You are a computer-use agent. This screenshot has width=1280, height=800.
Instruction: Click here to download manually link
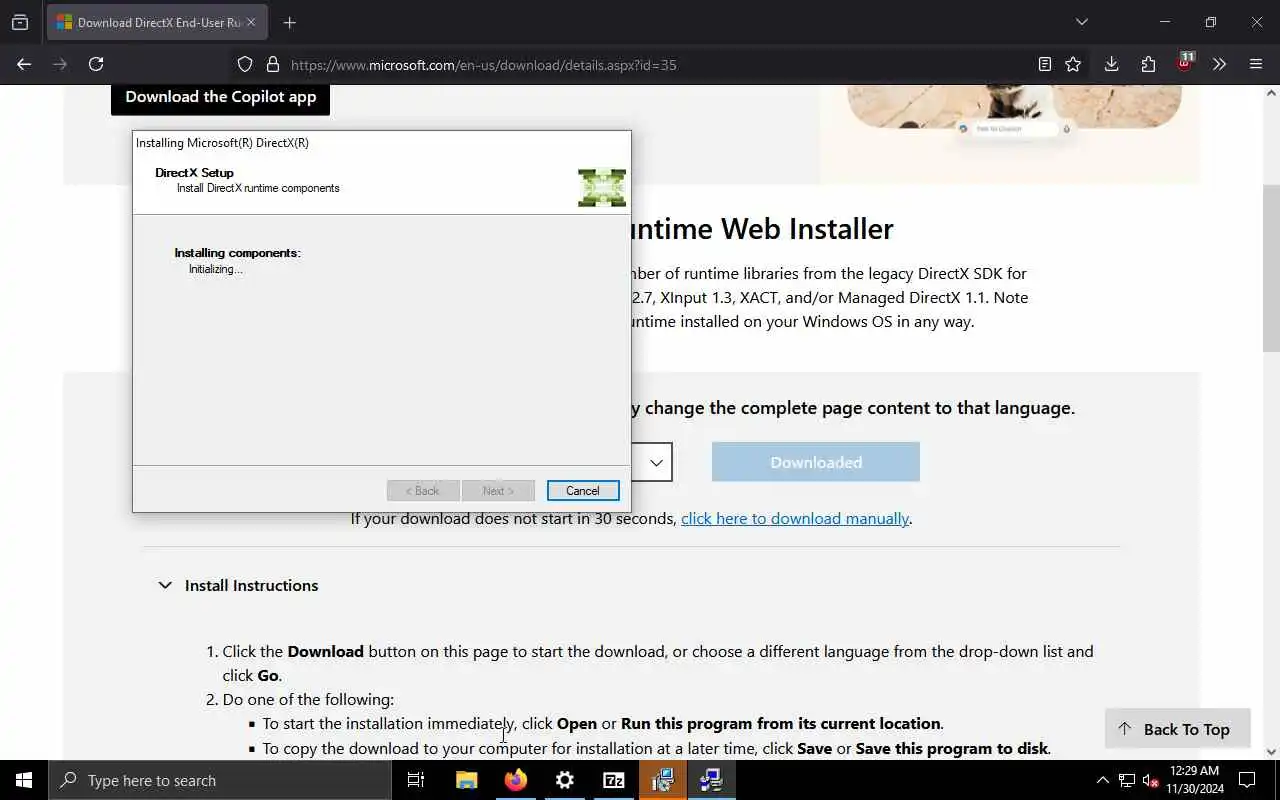(795, 518)
